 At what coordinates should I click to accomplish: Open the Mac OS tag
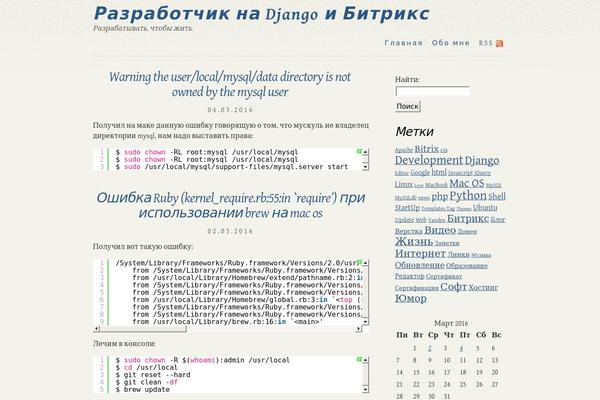[466, 183]
